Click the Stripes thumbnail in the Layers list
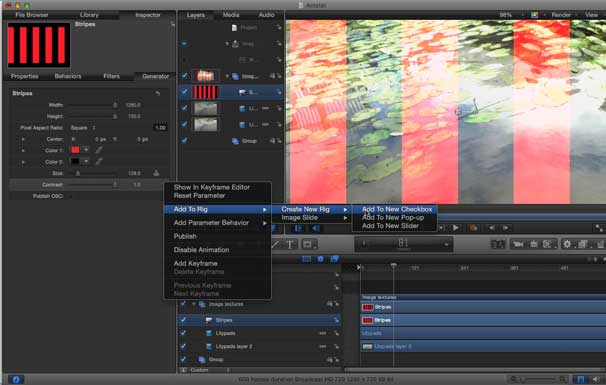The height and width of the screenshot is (385, 606). click(x=205, y=92)
